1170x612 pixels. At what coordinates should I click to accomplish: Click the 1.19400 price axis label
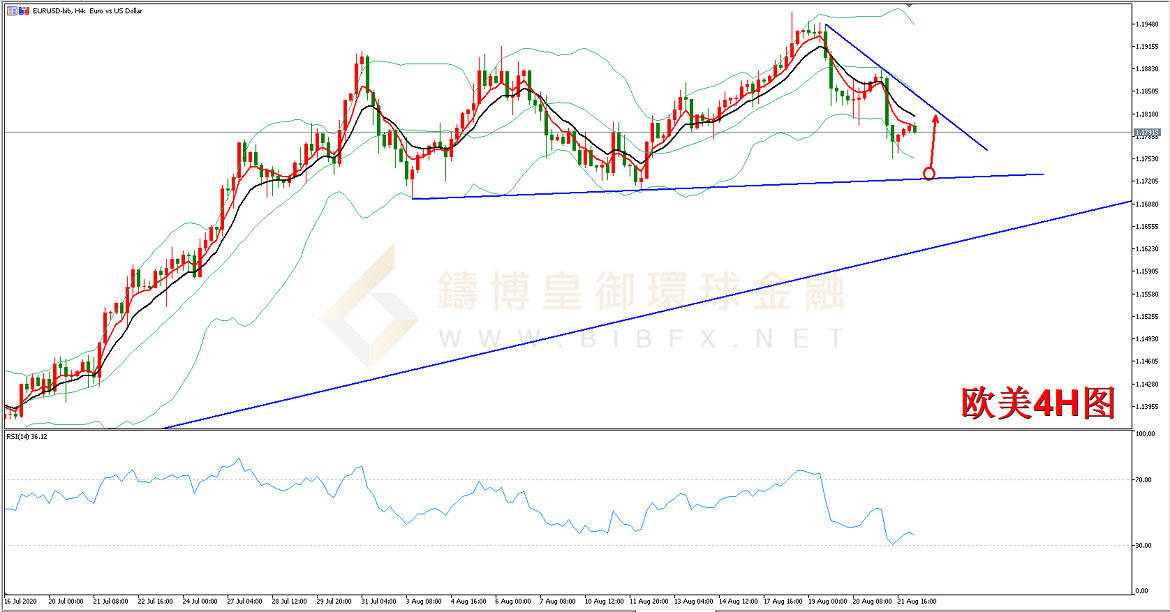tap(1147, 23)
